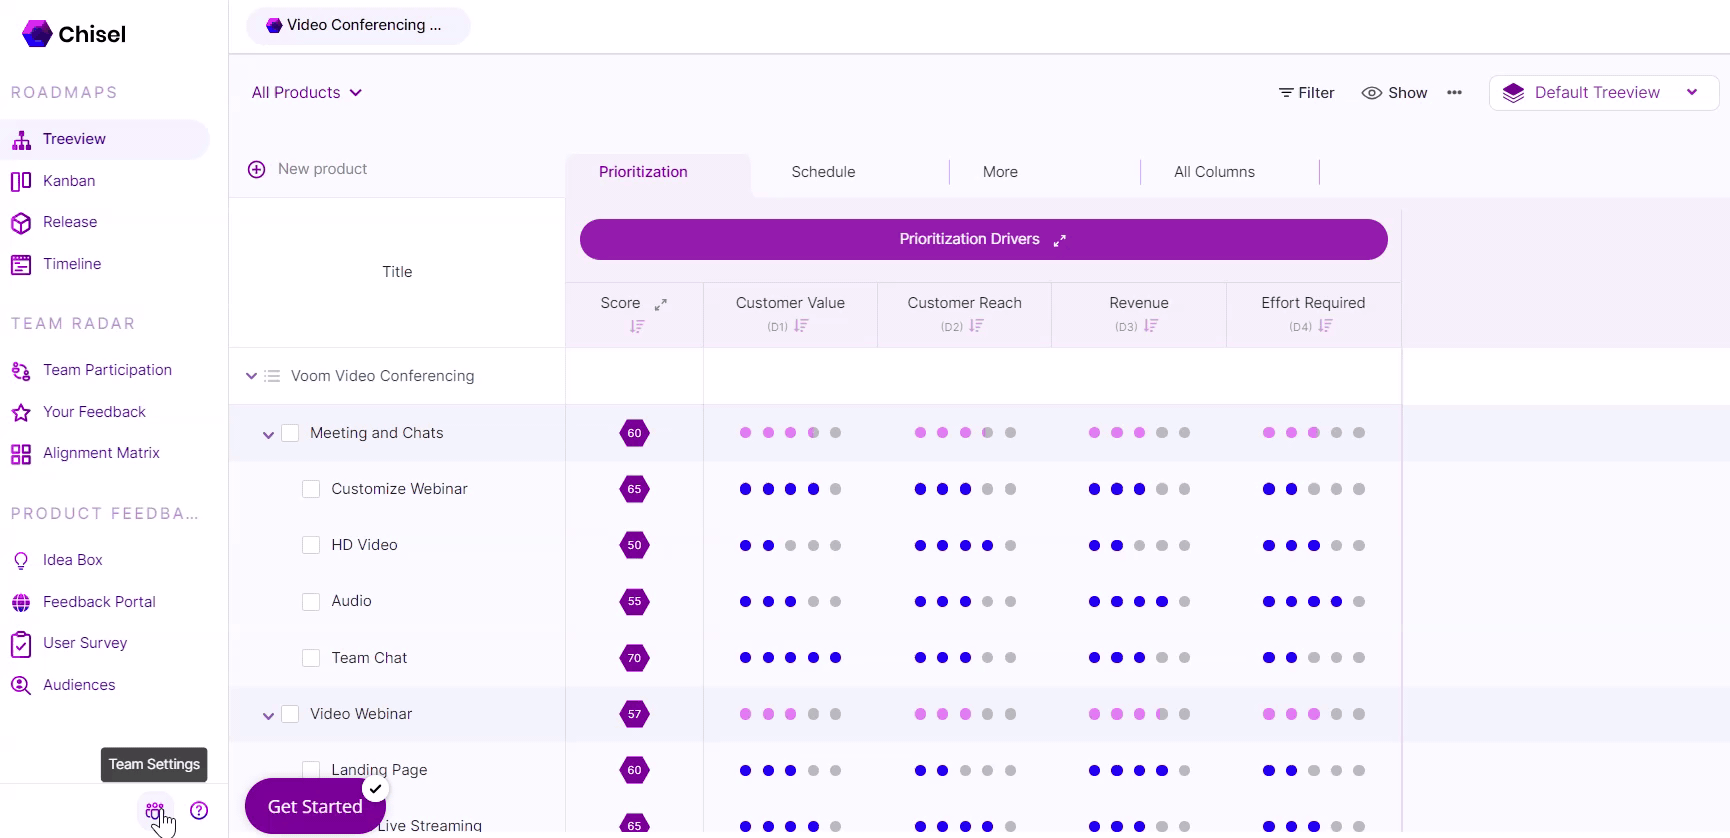
Task: Check the Meeting and Chats checkbox
Action: [x=290, y=433]
